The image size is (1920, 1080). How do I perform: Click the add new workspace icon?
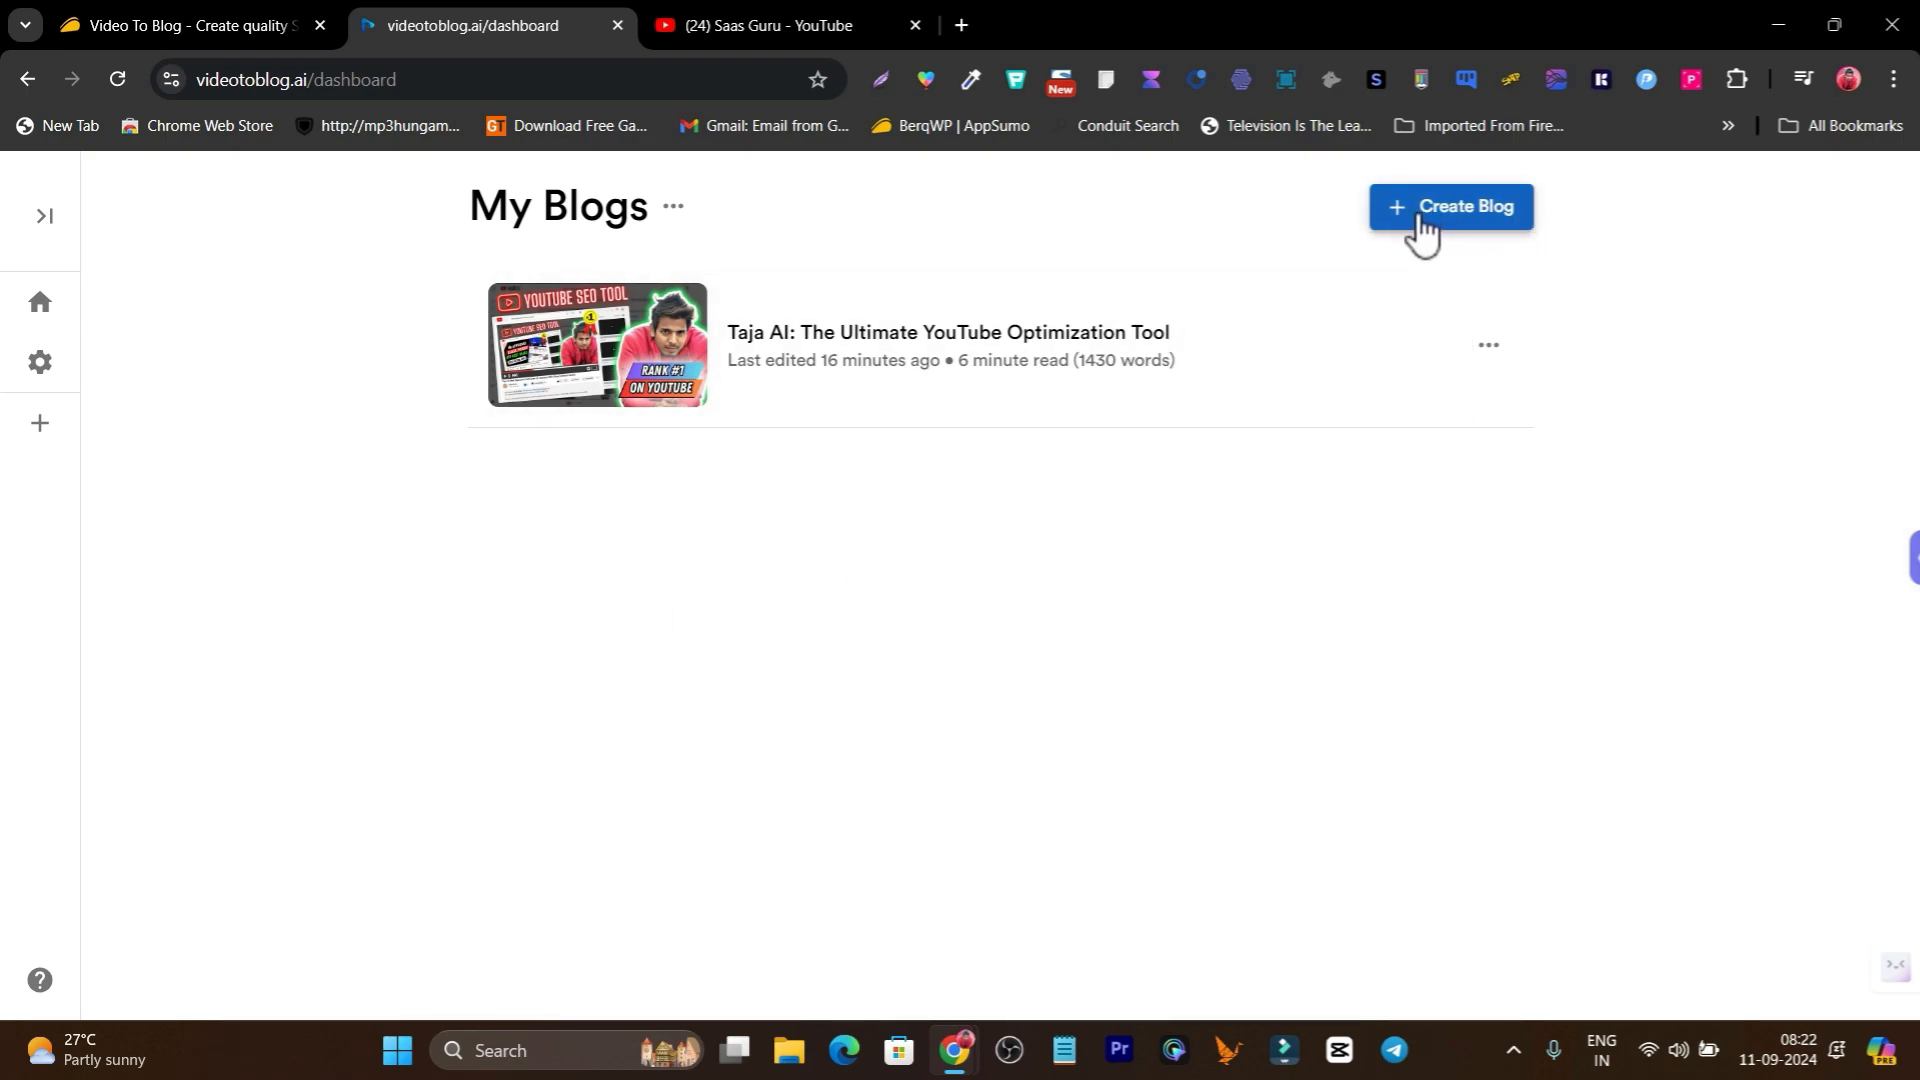(40, 423)
